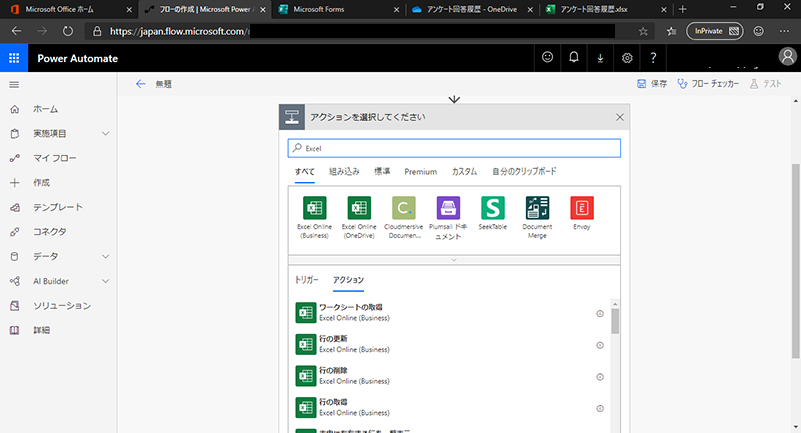Image resolution: width=801 pixels, height=433 pixels.
Task: Add page to favorites star icon
Action: (x=643, y=31)
